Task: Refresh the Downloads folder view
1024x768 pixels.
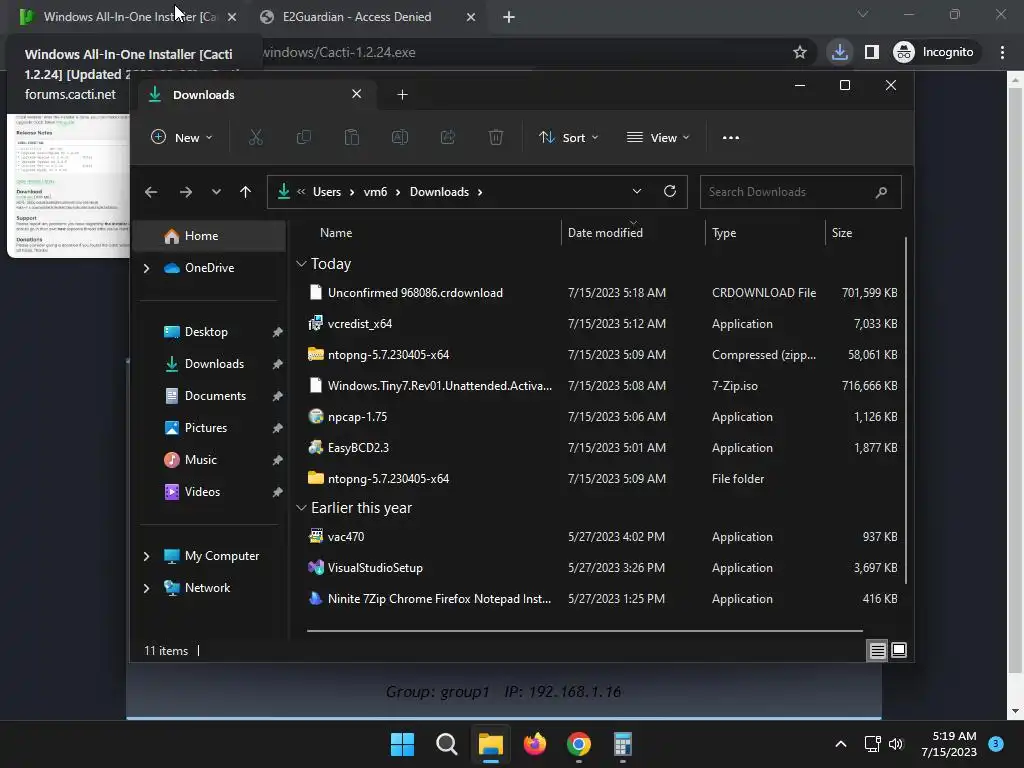Action: point(669,191)
